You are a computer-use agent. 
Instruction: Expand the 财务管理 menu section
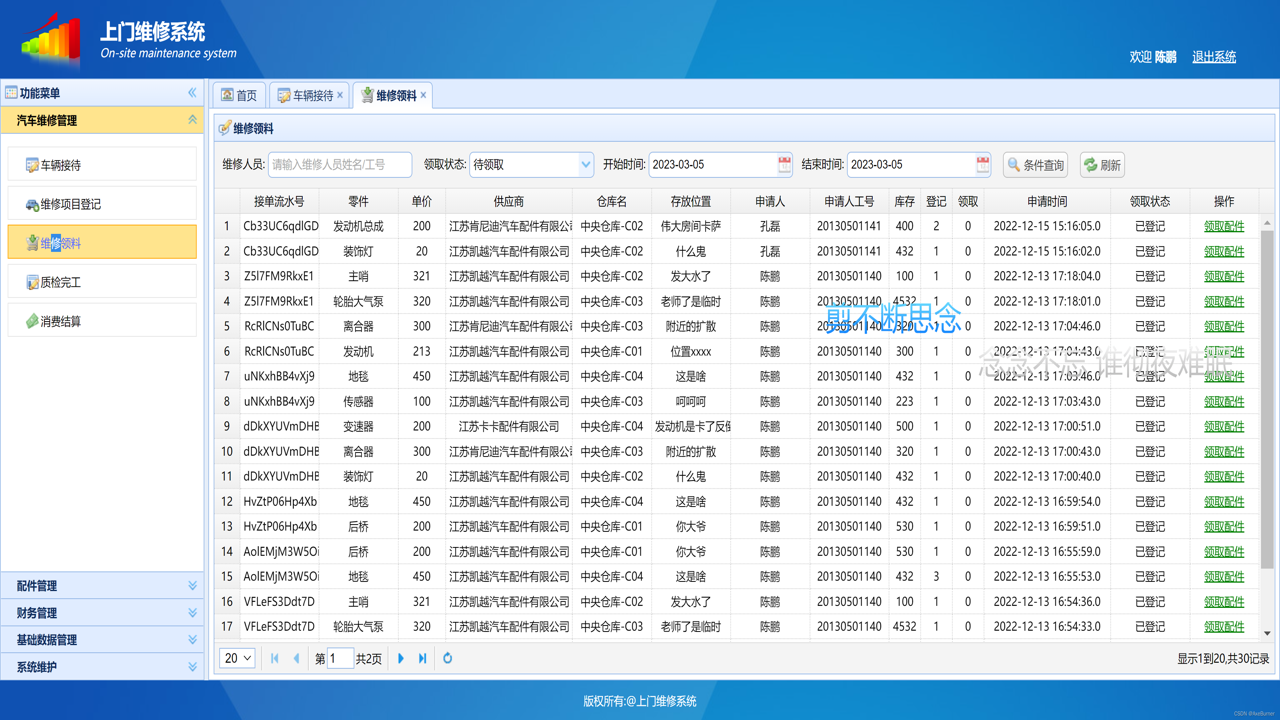pos(102,613)
